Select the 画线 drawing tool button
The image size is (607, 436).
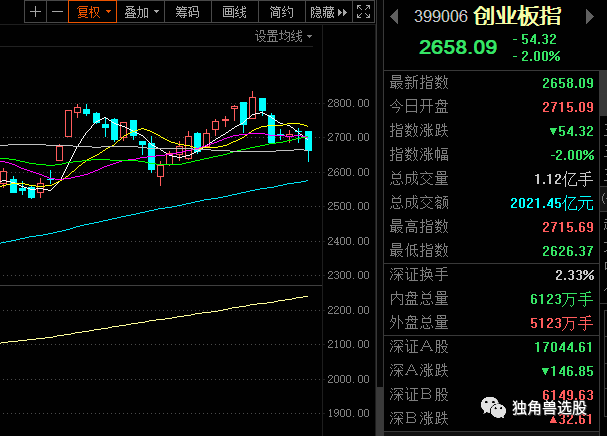[x=235, y=12]
